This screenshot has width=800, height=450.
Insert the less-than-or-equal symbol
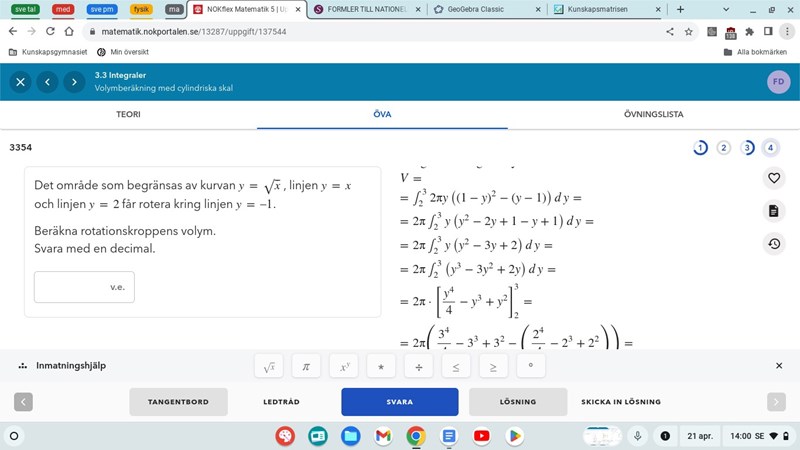(x=455, y=367)
